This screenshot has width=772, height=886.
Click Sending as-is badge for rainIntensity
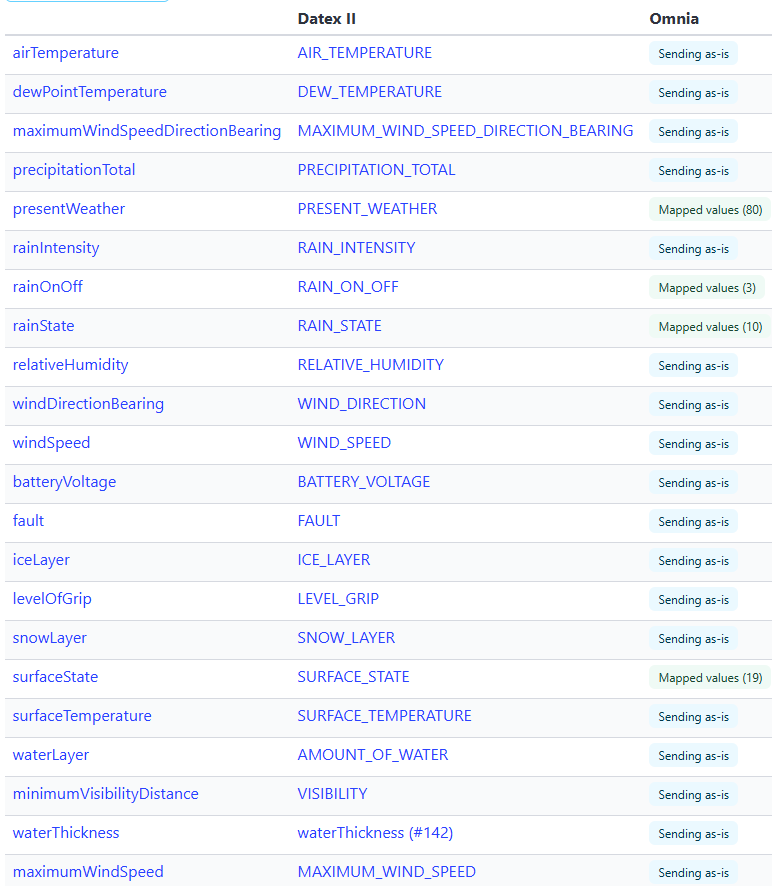tap(693, 249)
